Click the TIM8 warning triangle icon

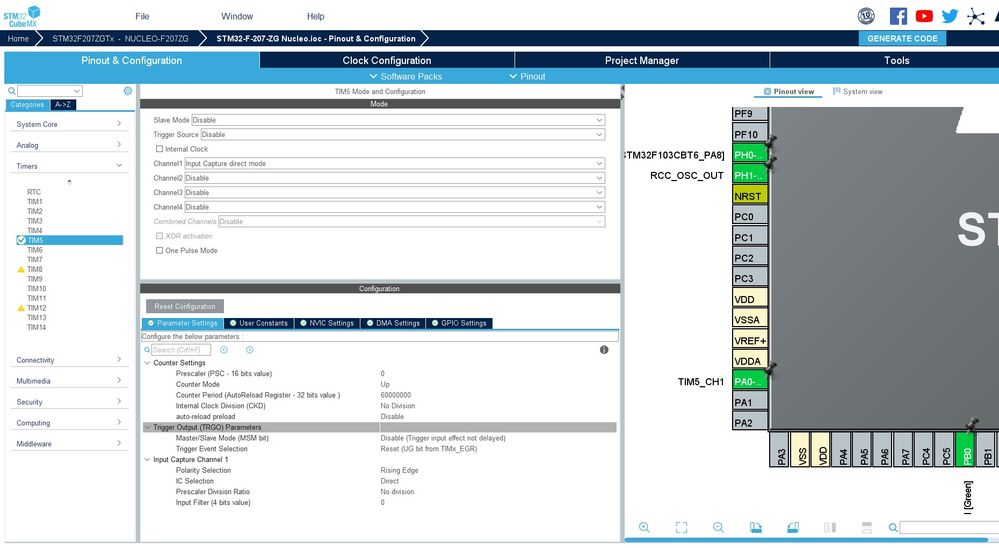click(x=21, y=270)
